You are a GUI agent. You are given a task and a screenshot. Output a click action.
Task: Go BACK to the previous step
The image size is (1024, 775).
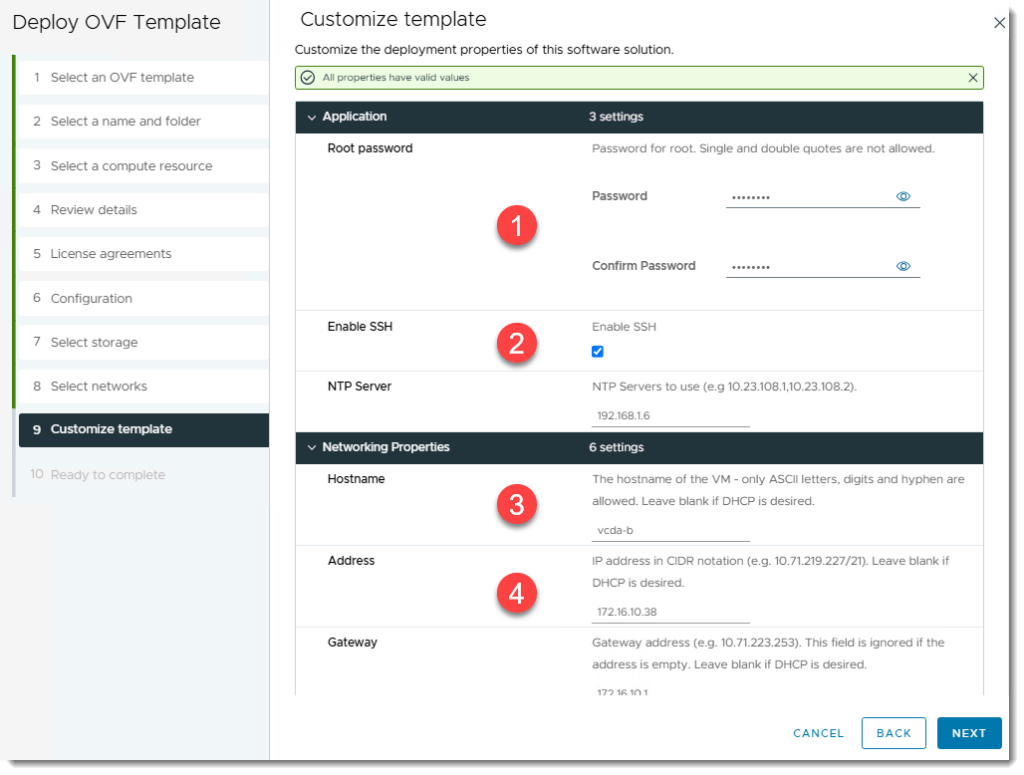coord(893,733)
